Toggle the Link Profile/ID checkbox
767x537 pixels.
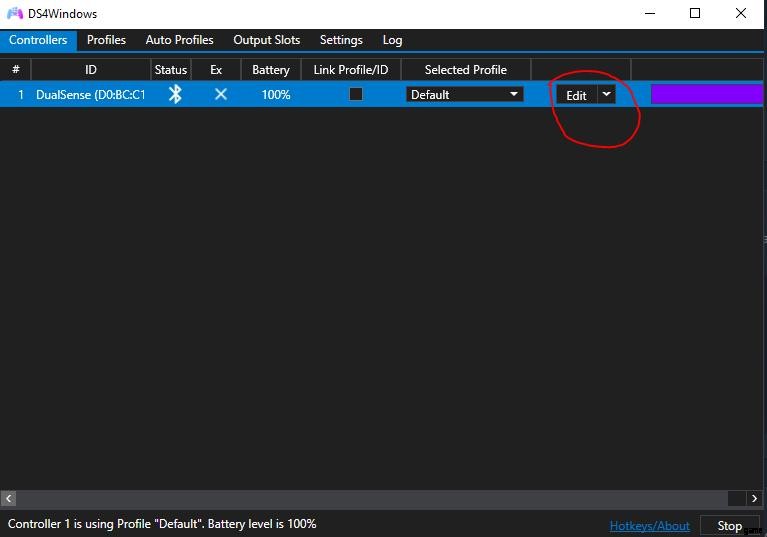(x=355, y=94)
